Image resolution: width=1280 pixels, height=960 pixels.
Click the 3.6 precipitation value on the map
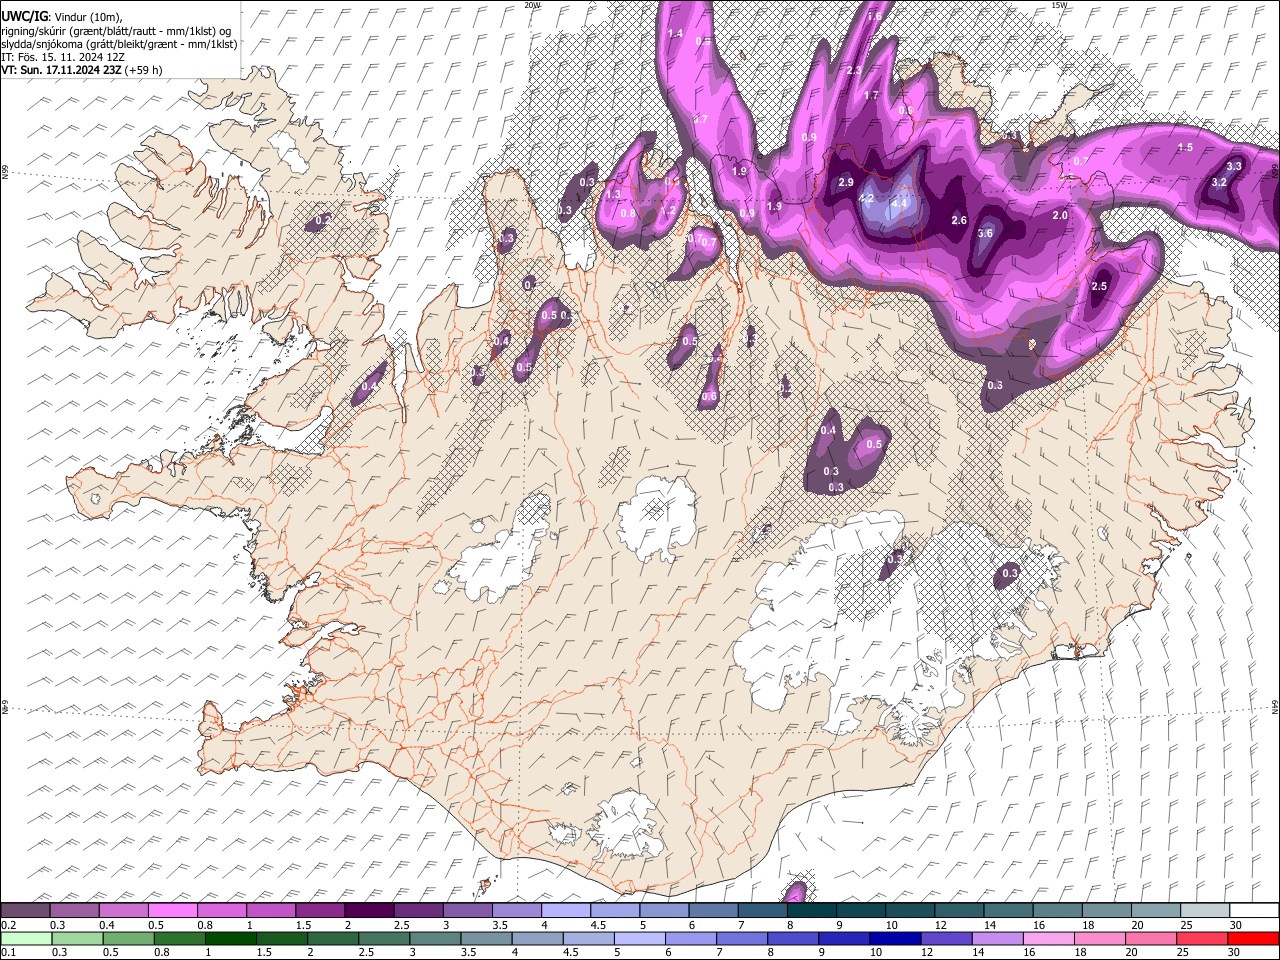pyautogui.click(x=985, y=233)
